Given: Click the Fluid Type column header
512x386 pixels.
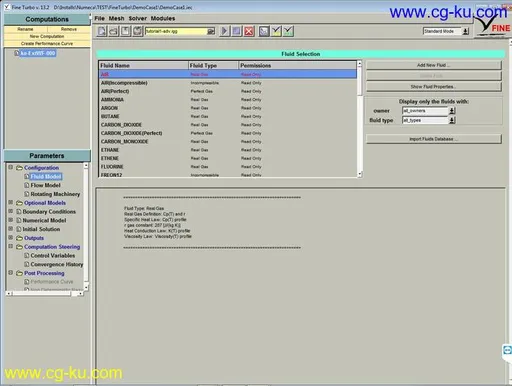Looking at the screenshot, I should (214, 66).
